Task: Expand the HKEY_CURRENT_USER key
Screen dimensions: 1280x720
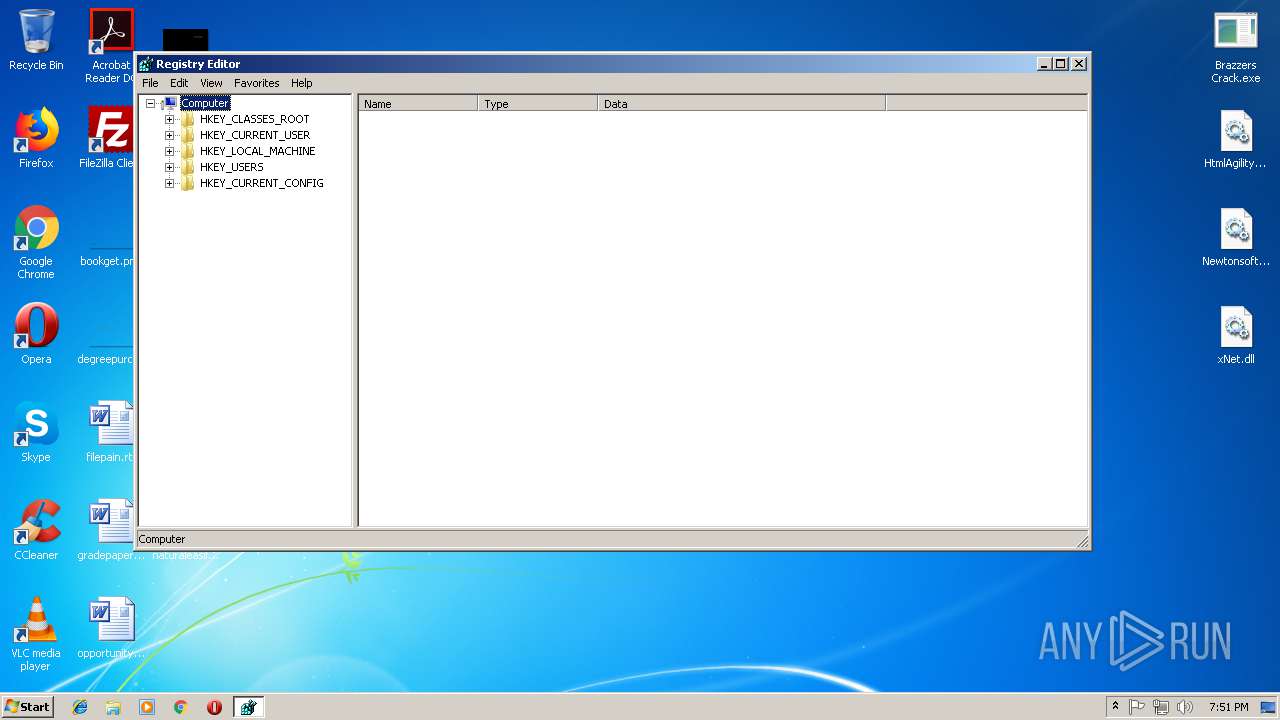Action: 169,135
